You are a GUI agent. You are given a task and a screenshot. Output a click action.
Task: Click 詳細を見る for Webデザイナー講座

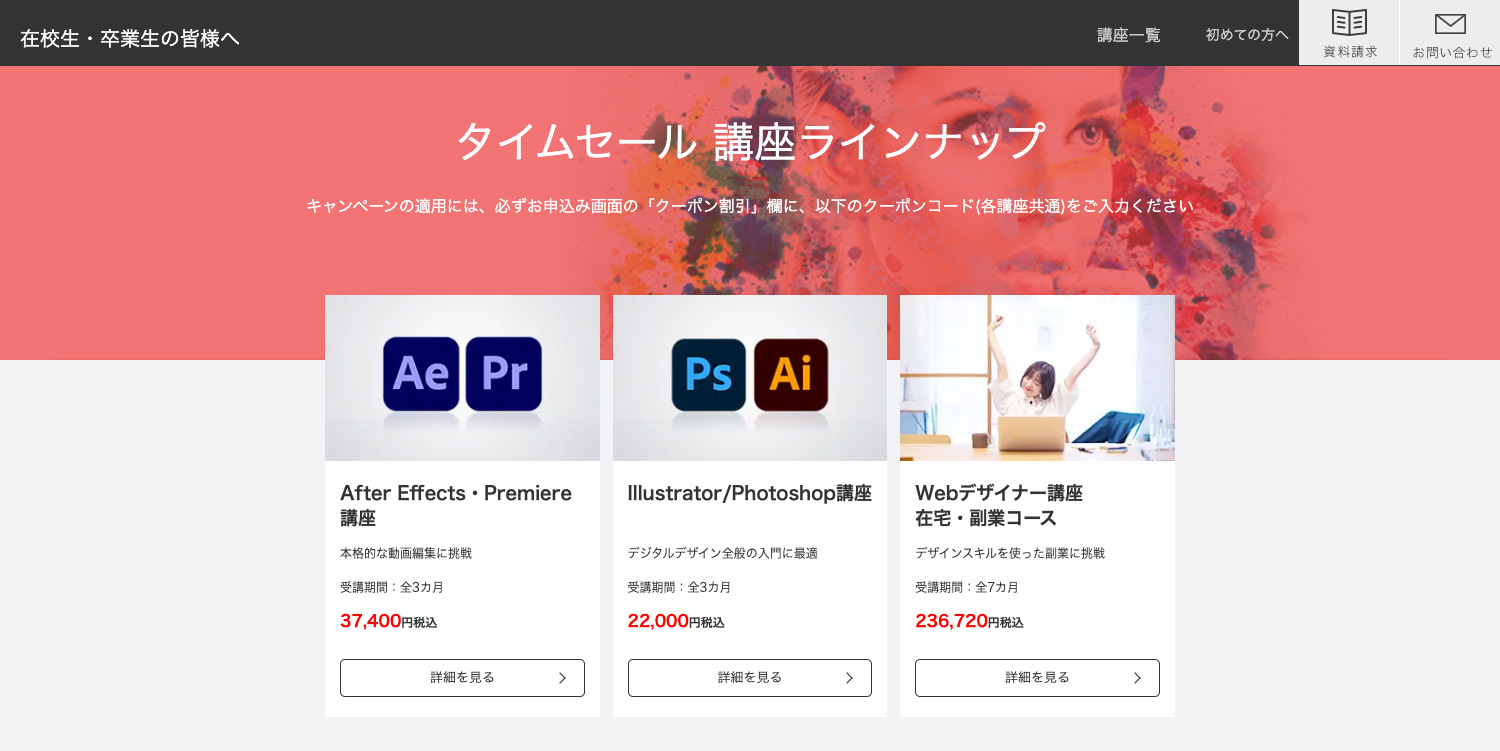1037,678
